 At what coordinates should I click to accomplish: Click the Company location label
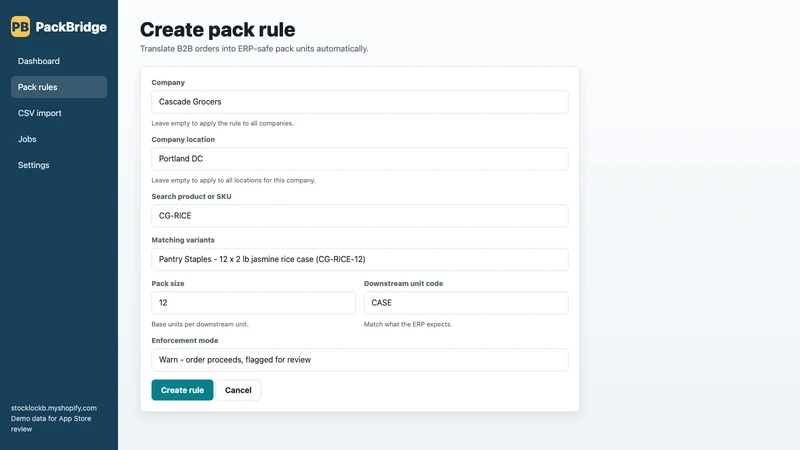(x=183, y=140)
